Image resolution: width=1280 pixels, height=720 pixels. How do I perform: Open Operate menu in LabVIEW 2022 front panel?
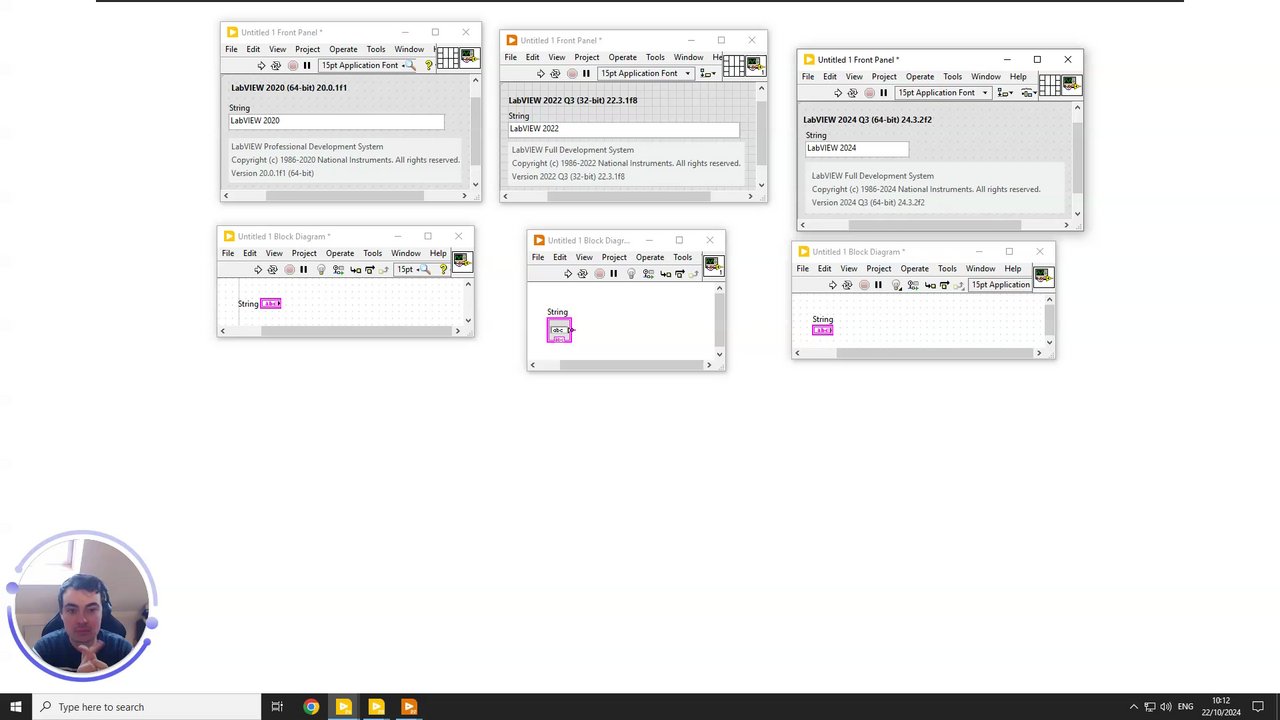point(622,57)
